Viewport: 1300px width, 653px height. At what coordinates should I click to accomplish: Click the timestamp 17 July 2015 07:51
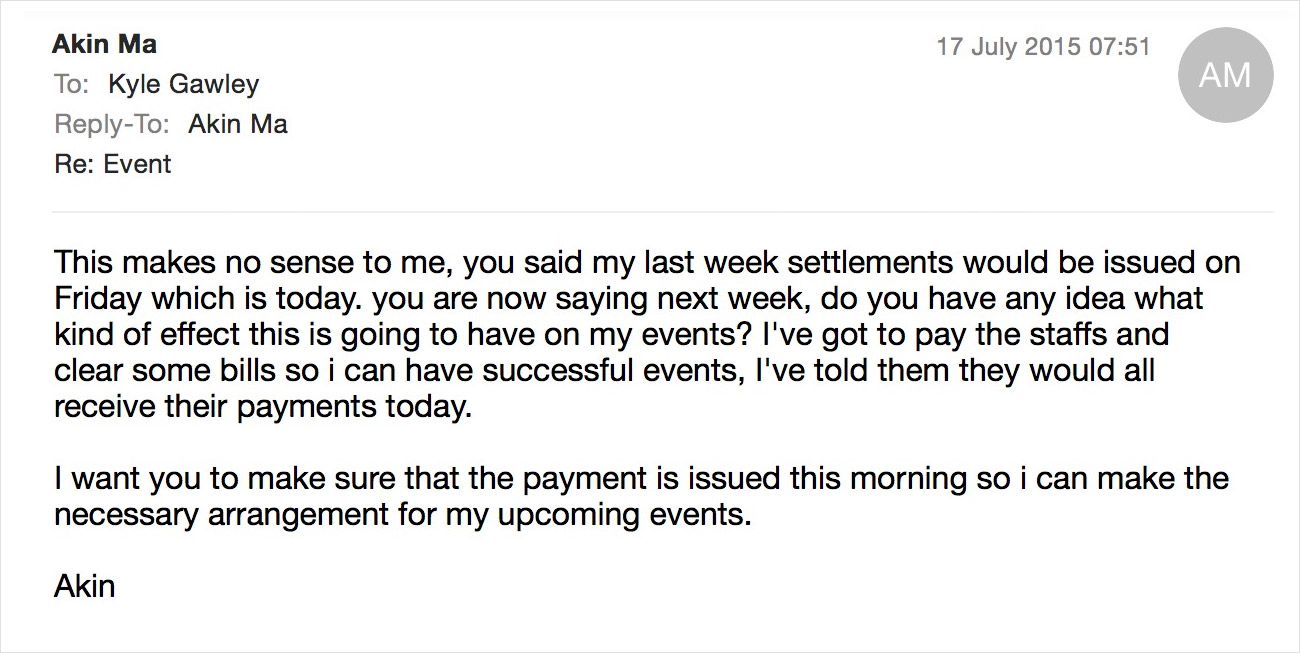[1043, 47]
